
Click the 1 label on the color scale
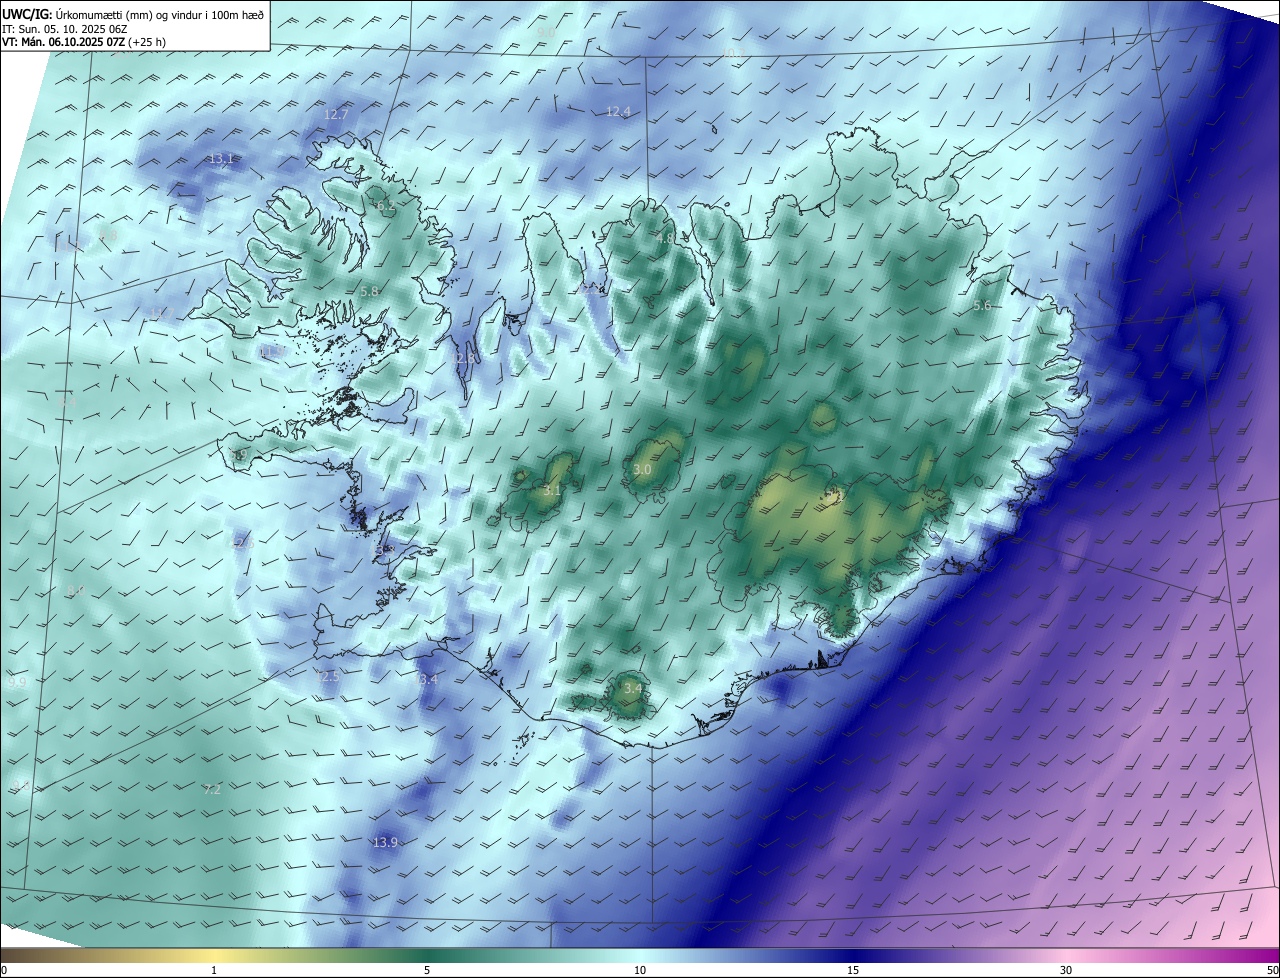[214, 970]
